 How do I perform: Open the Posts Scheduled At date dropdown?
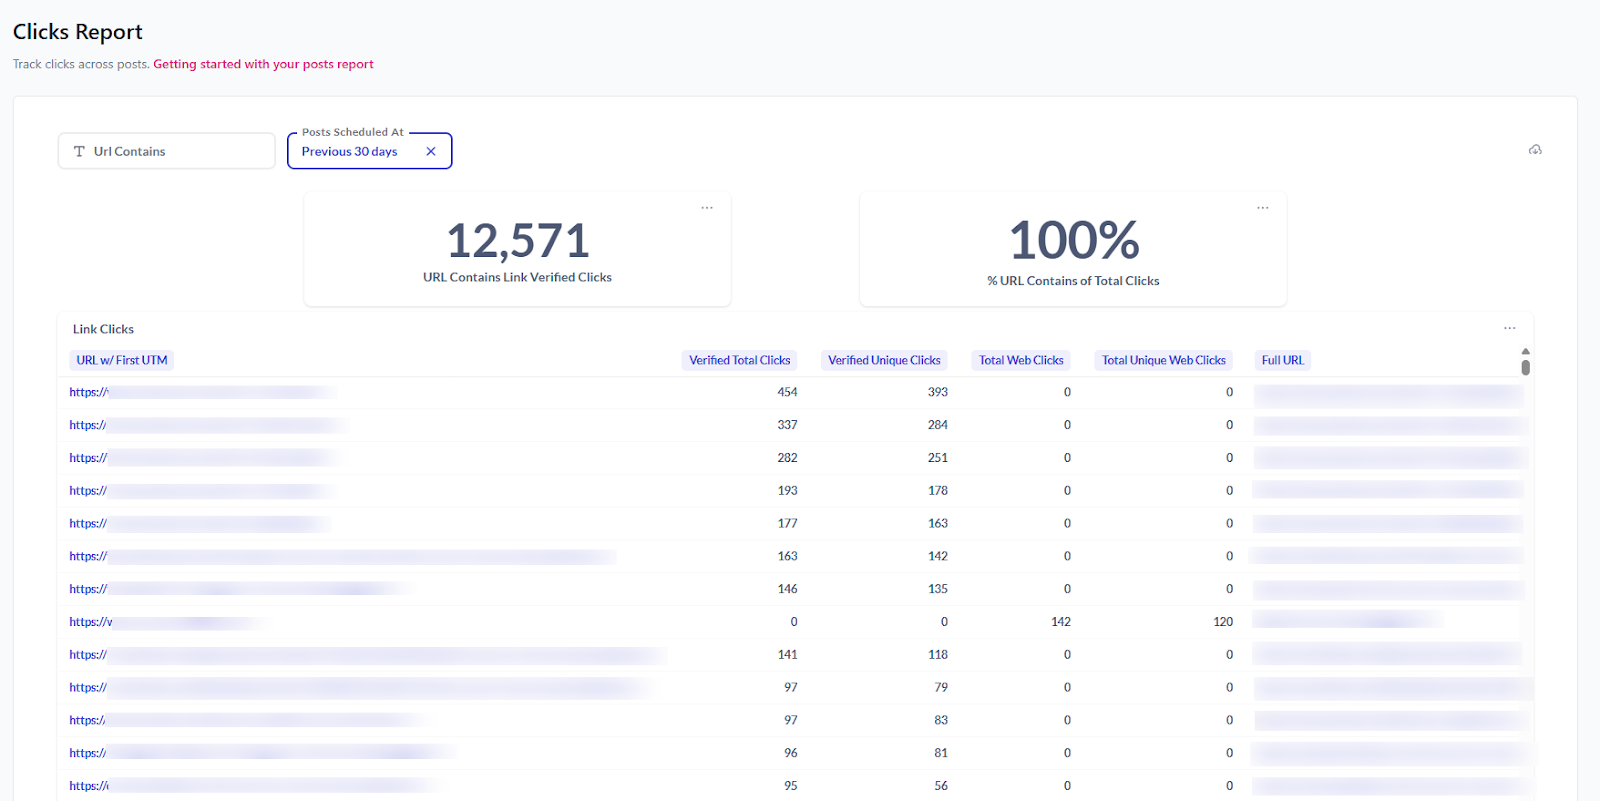click(350, 152)
